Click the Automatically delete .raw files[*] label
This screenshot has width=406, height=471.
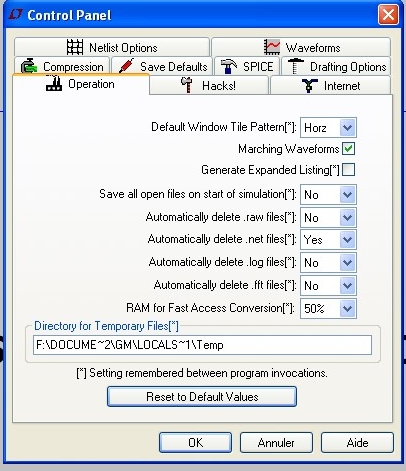tap(221, 217)
